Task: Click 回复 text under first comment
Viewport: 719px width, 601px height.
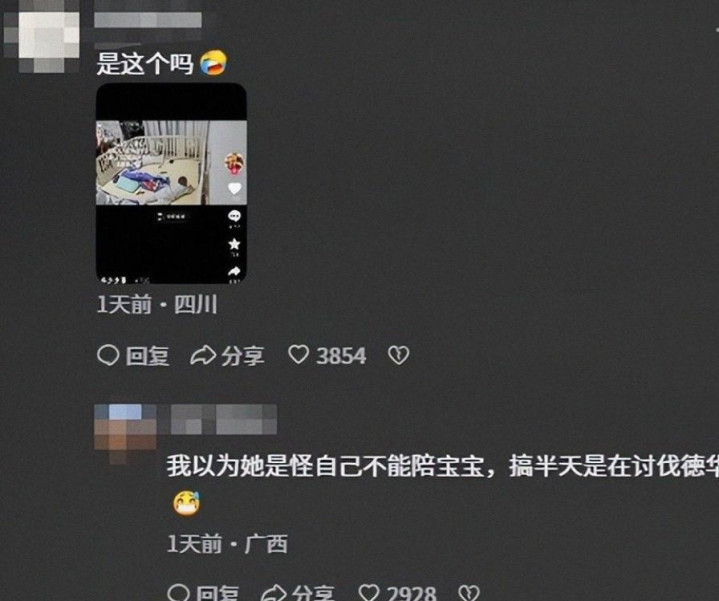Action: point(148,356)
